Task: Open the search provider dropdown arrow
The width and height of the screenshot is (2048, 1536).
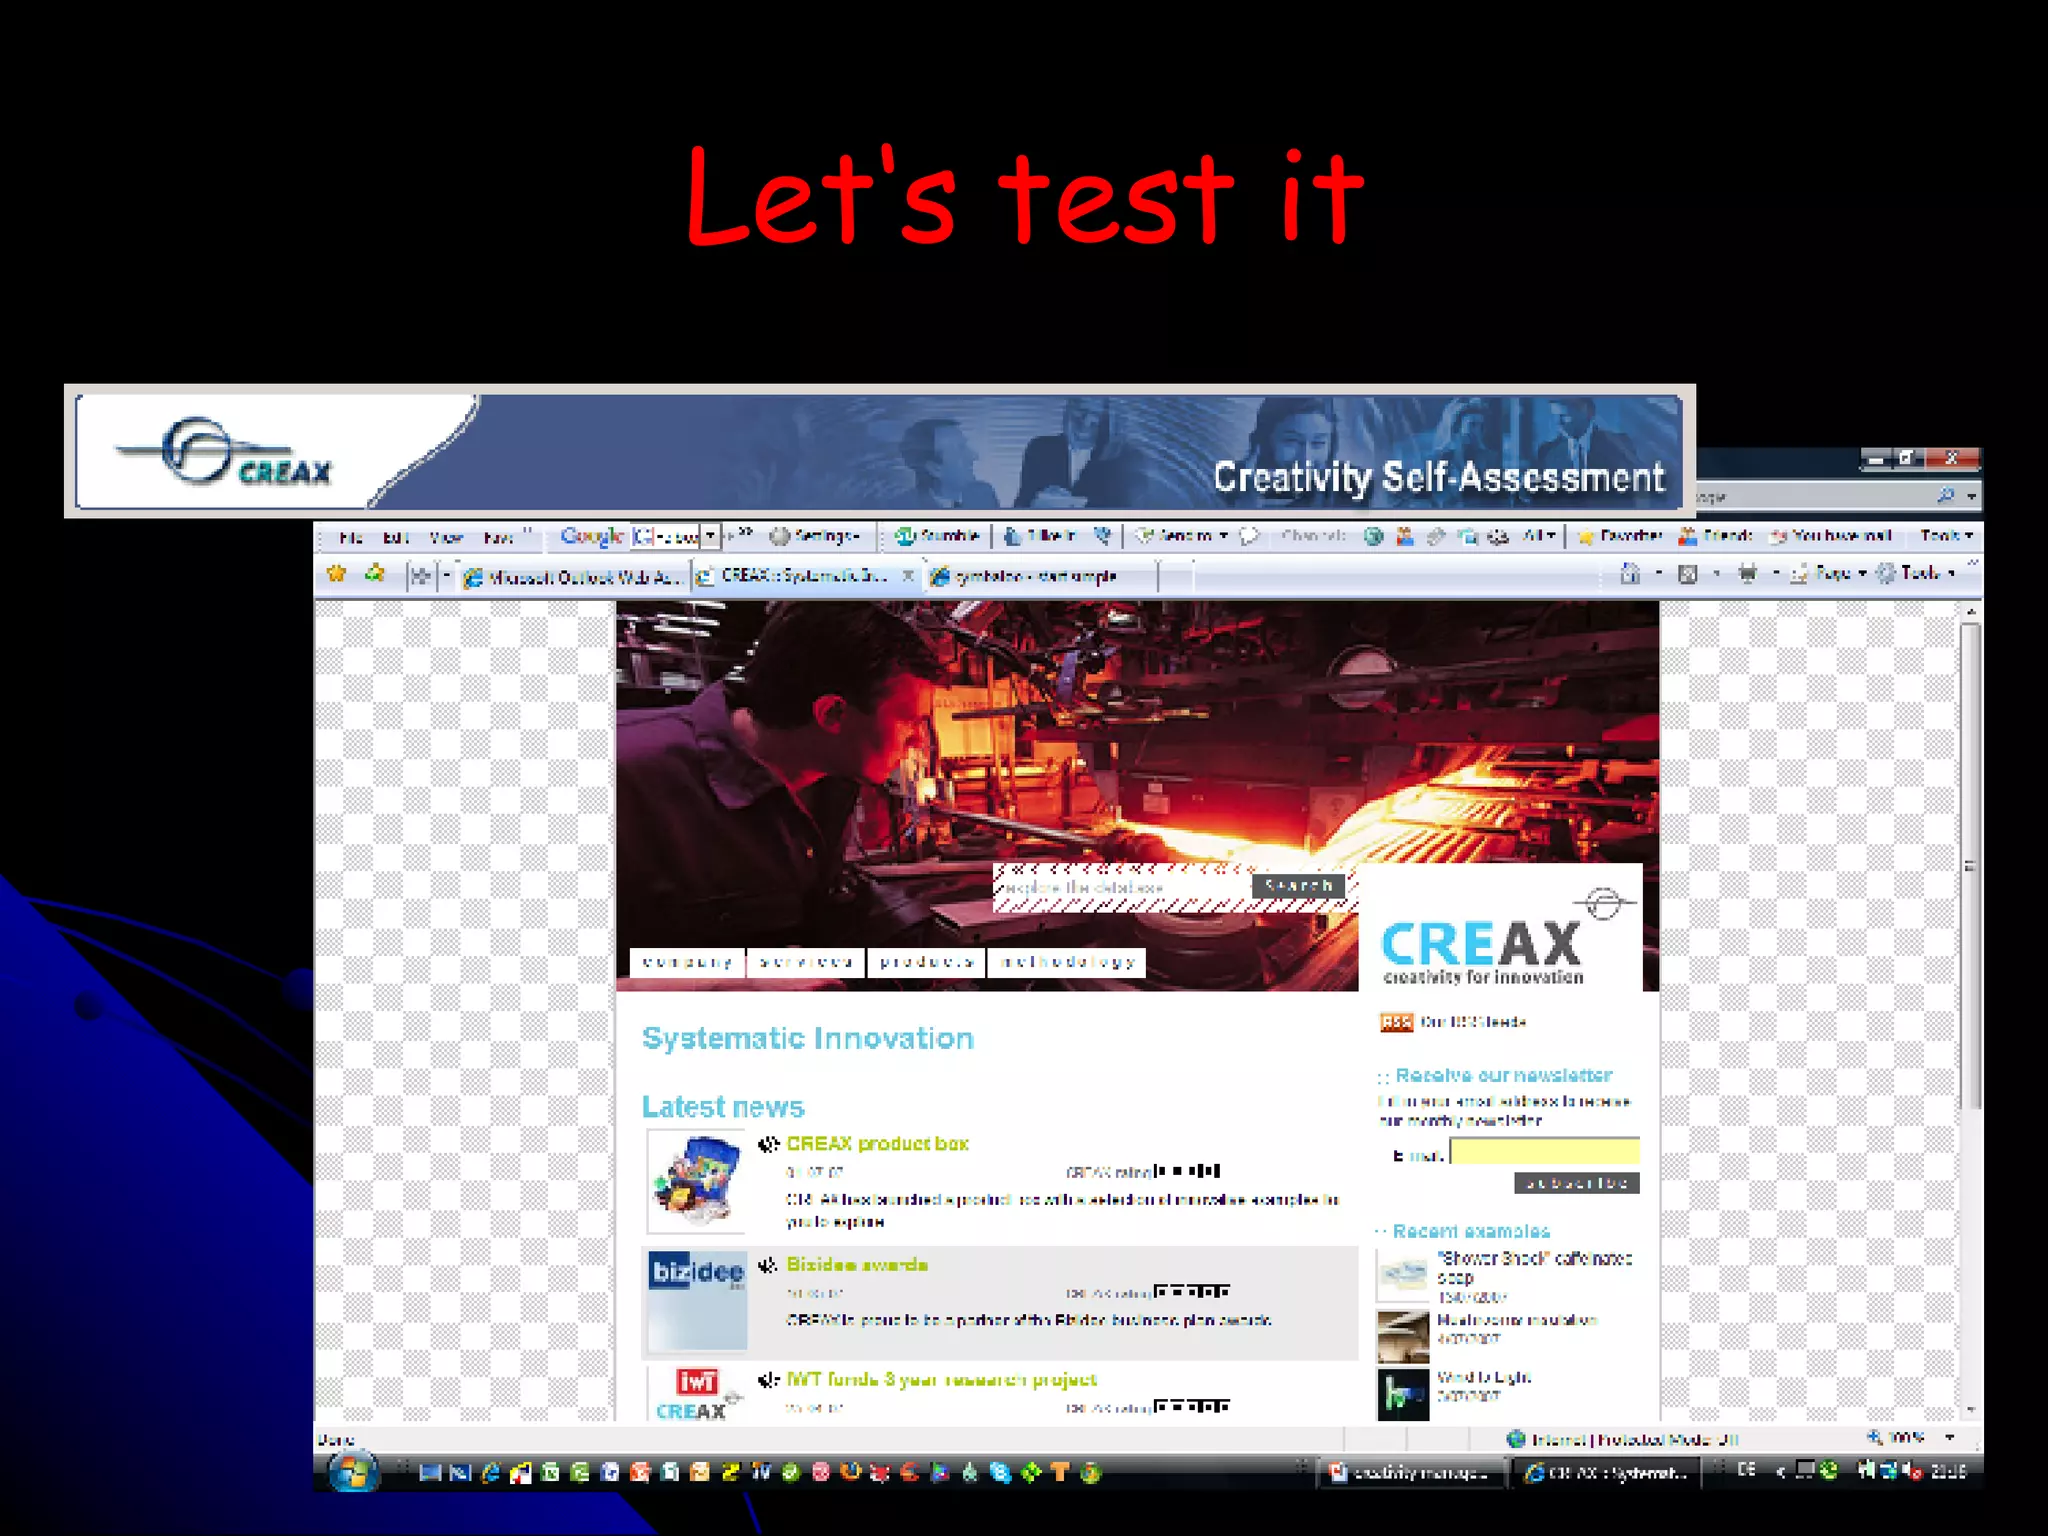Action: [1971, 496]
